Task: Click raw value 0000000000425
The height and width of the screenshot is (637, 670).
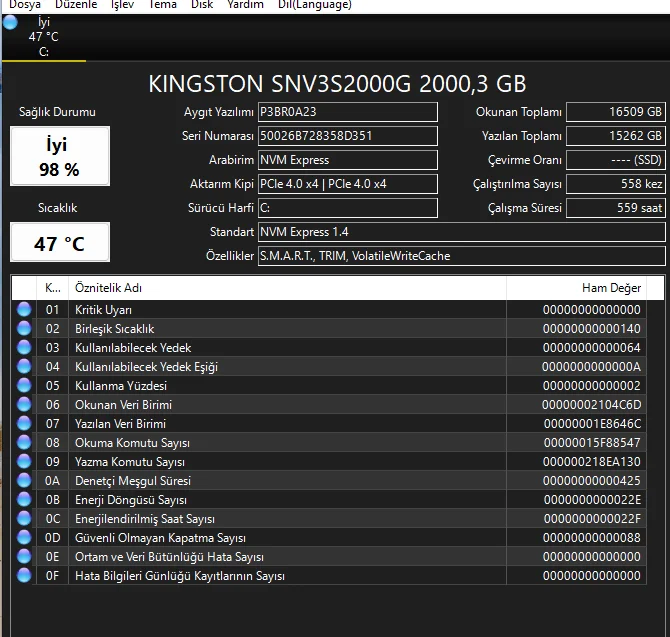Action: pyautogui.click(x=592, y=481)
